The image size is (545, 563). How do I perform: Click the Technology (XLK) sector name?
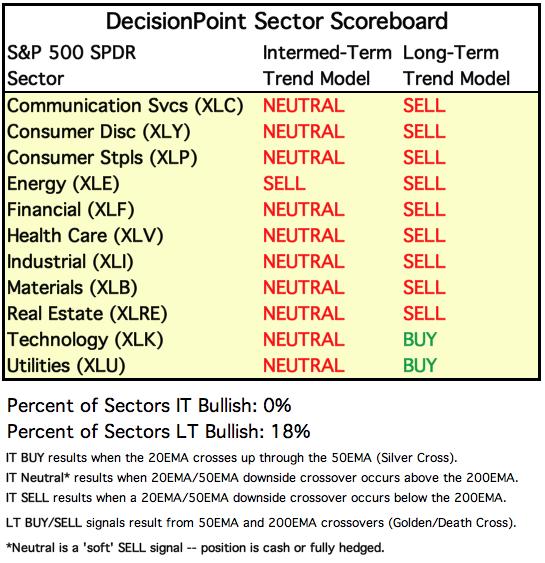(85, 340)
